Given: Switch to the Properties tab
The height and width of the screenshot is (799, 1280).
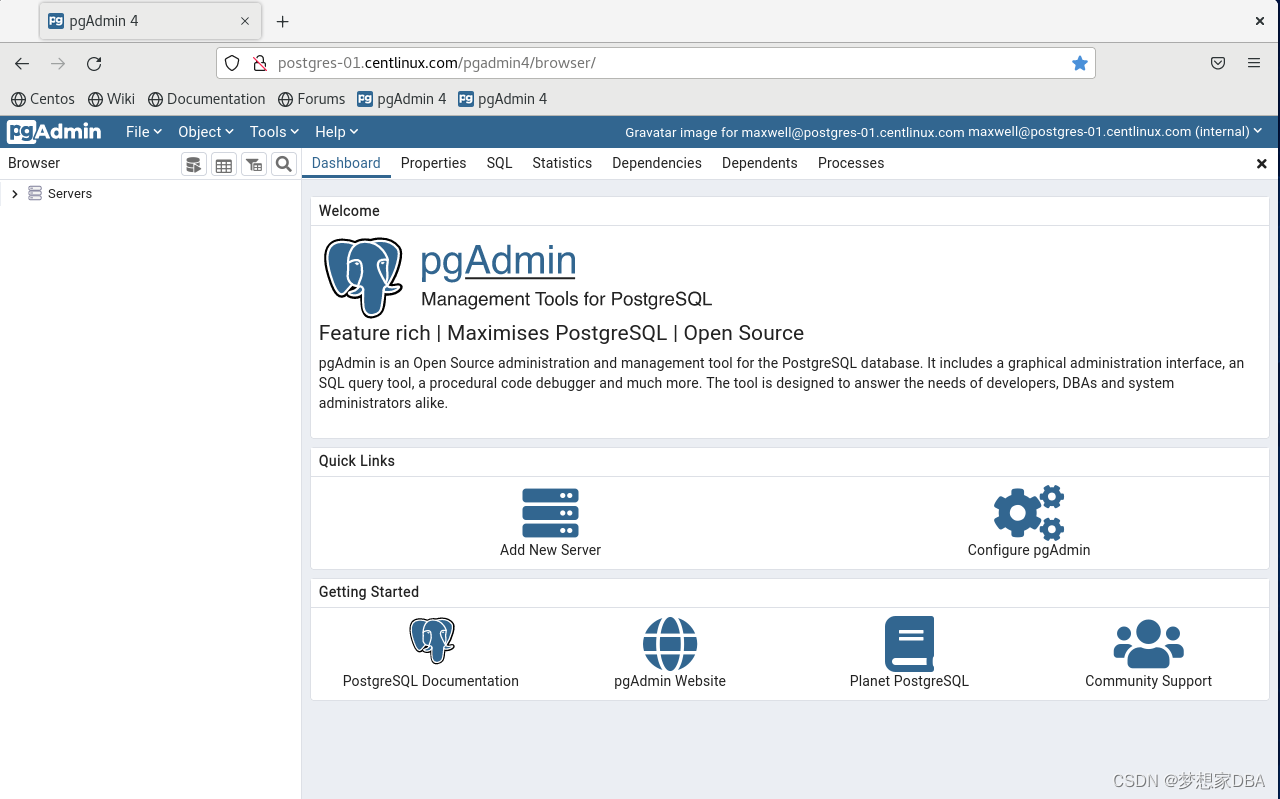Looking at the screenshot, I should (x=433, y=163).
